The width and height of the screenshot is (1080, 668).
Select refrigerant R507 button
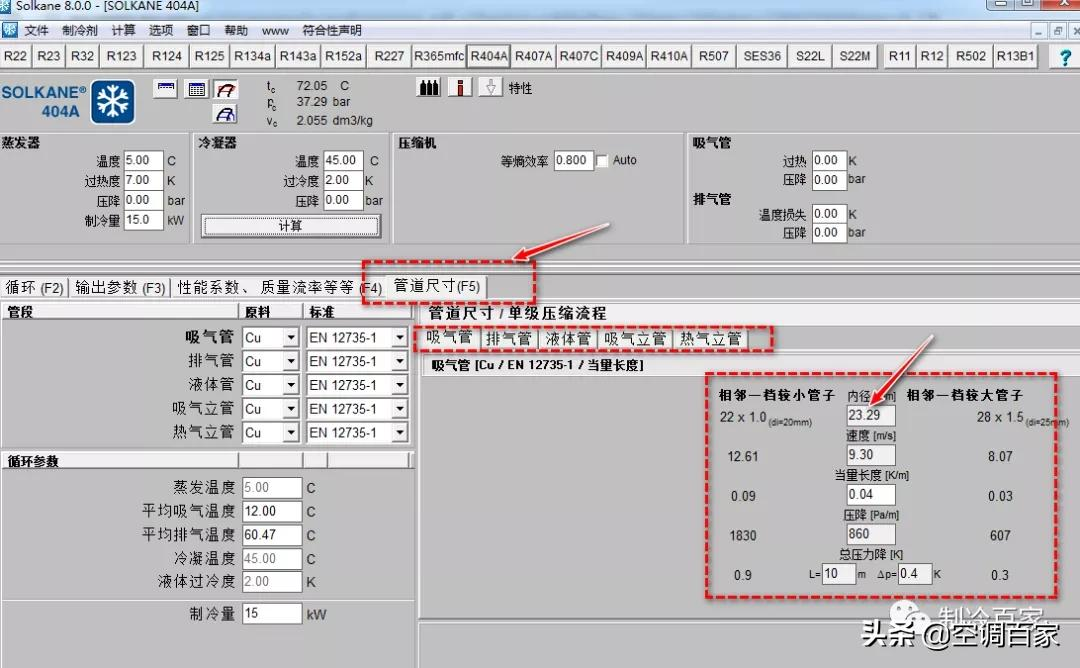pyautogui.click(x=714, y=56)
